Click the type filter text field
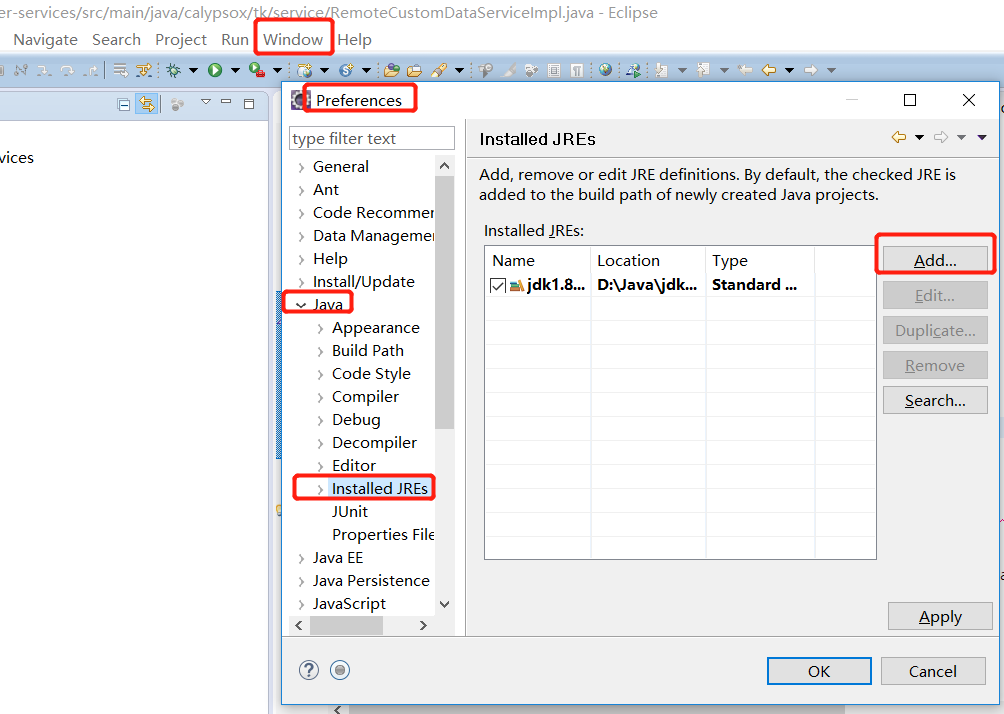The image size is (1004, 714). [371, 138]
